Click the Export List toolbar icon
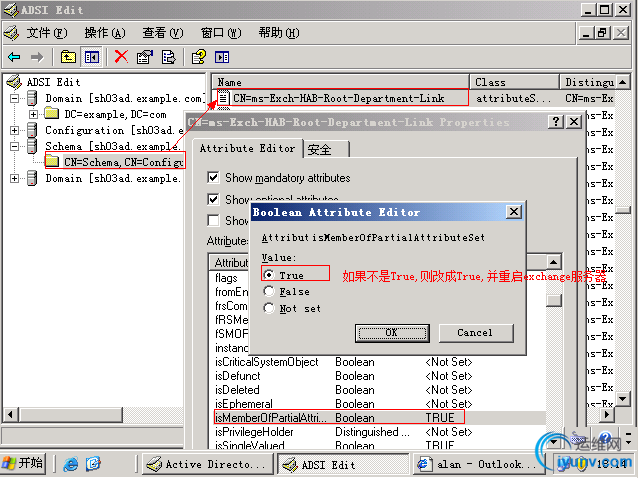 coord(168,57)
